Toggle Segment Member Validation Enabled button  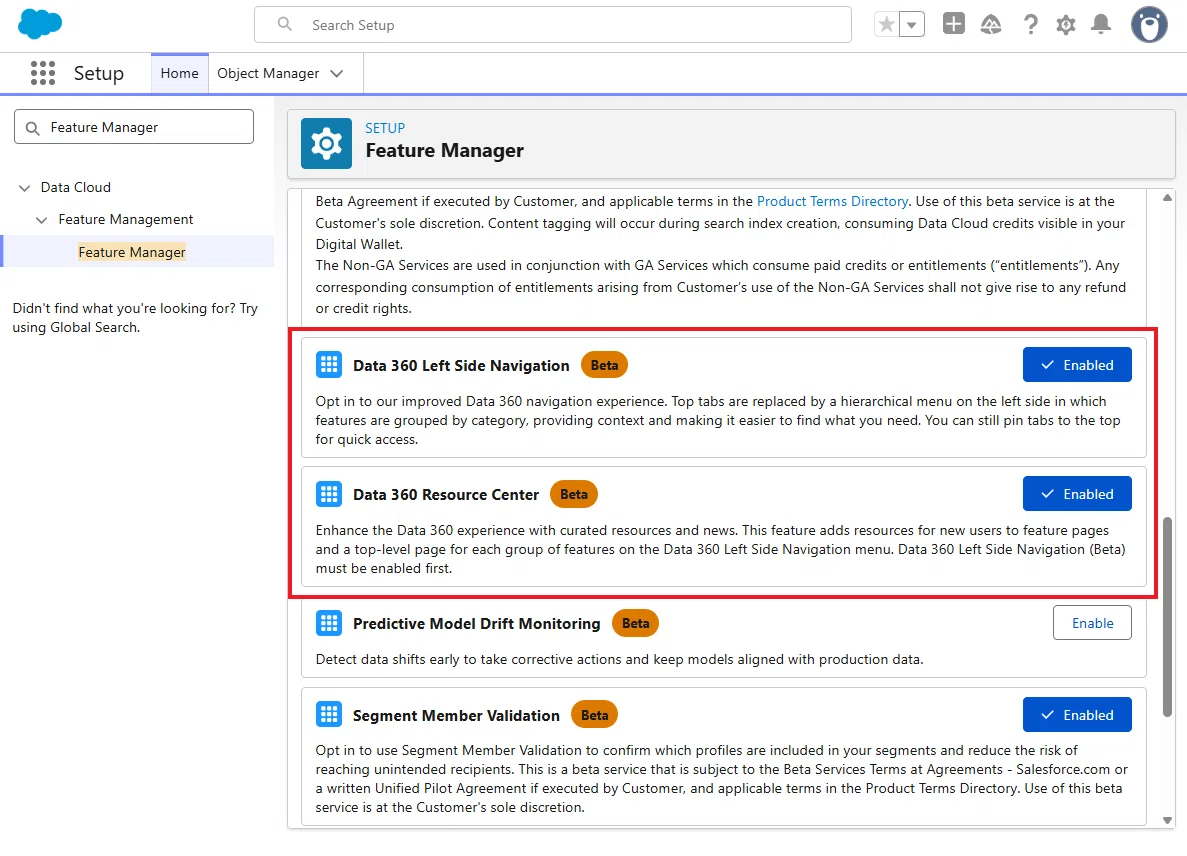[1076, 714]
